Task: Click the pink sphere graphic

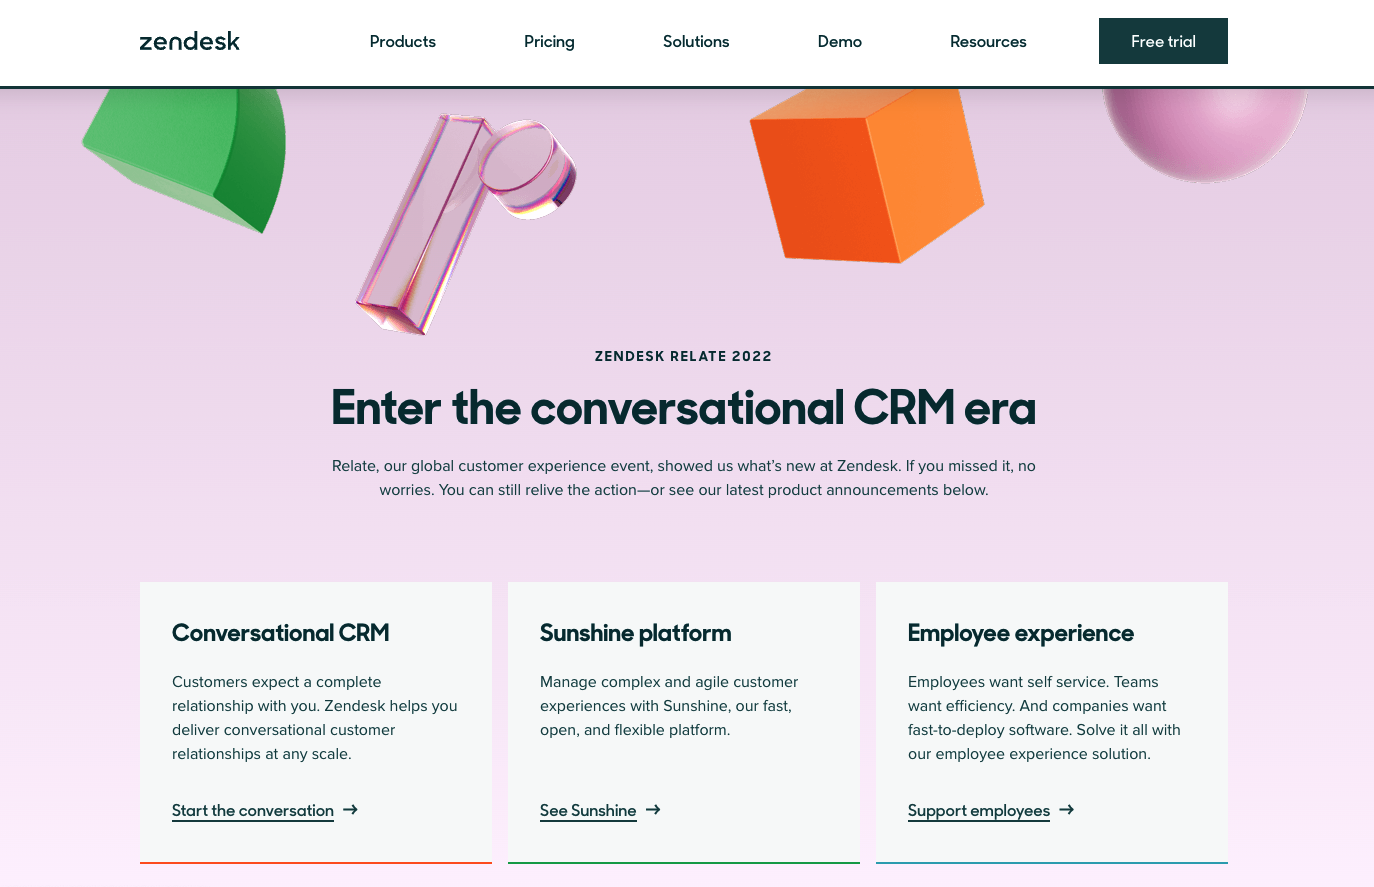Action: click(x=1204, y=134)
